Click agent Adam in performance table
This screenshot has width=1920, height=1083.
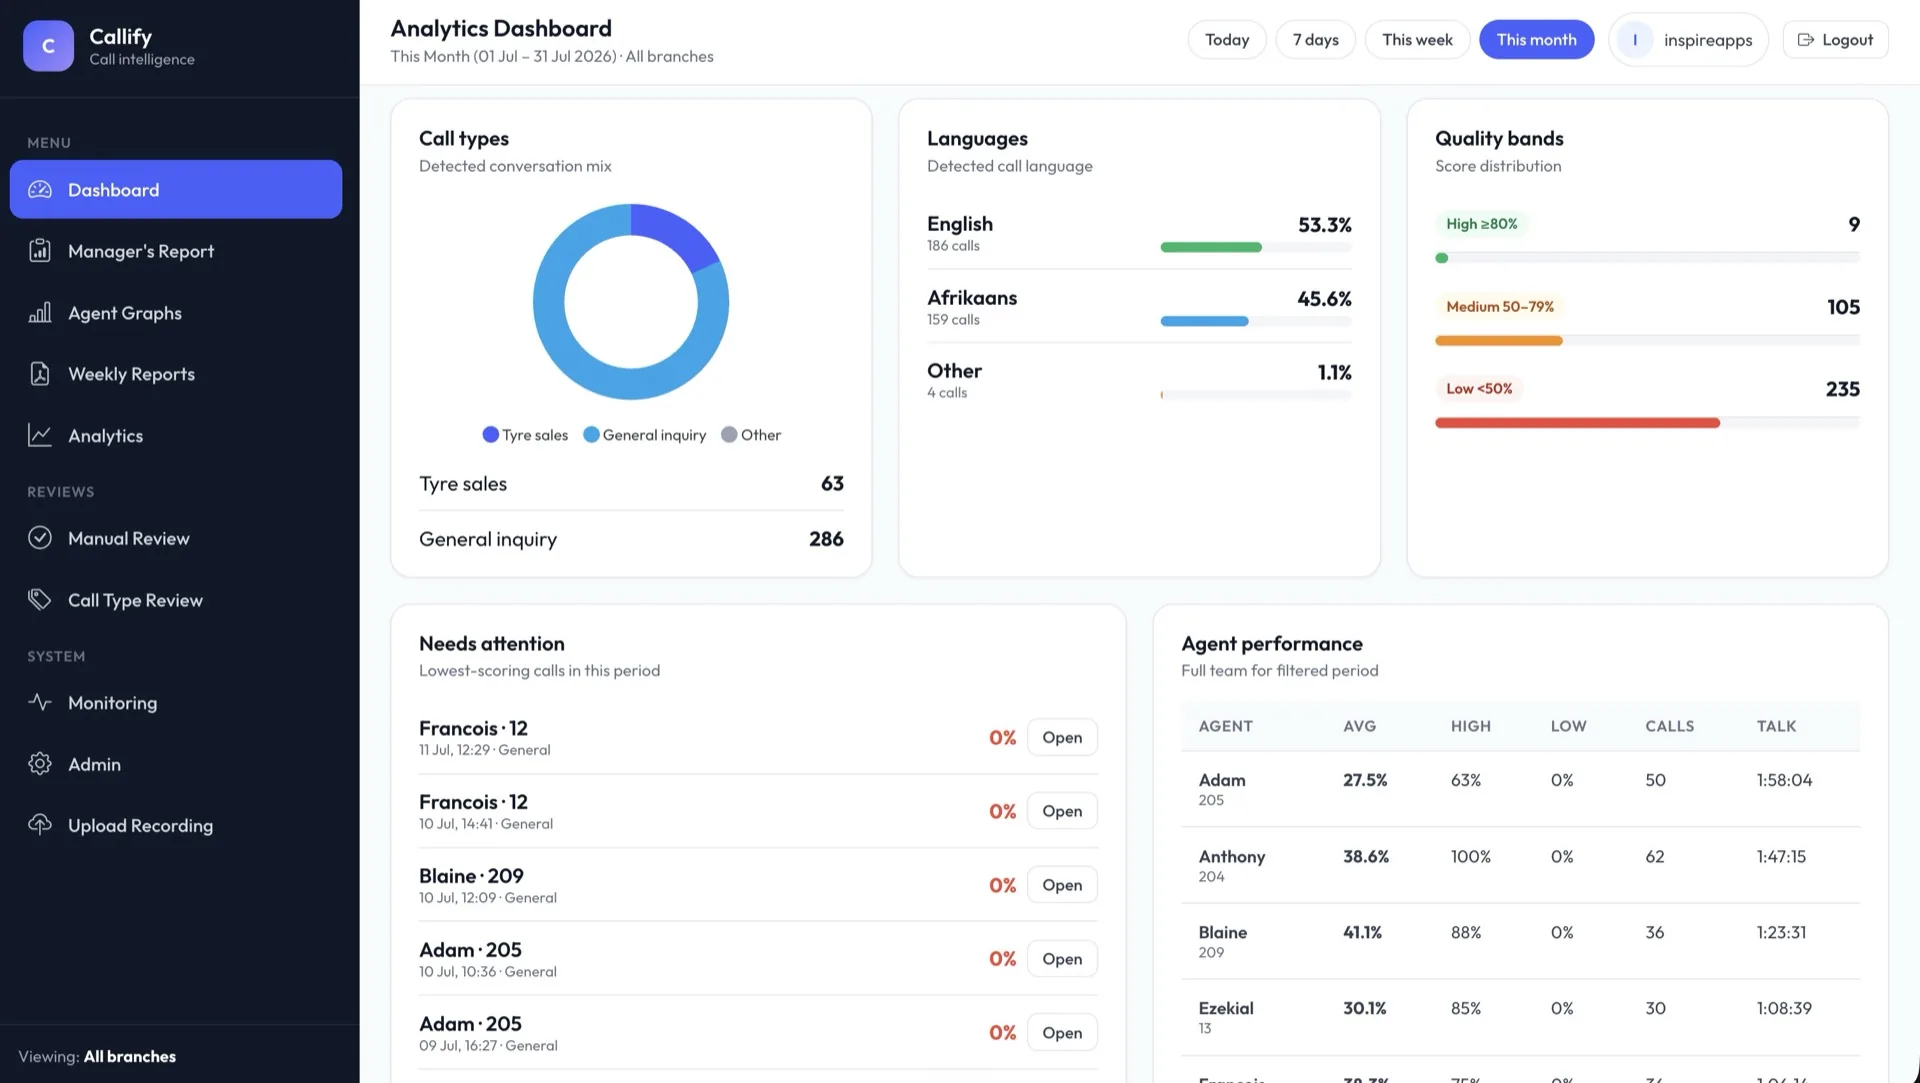1222,780
